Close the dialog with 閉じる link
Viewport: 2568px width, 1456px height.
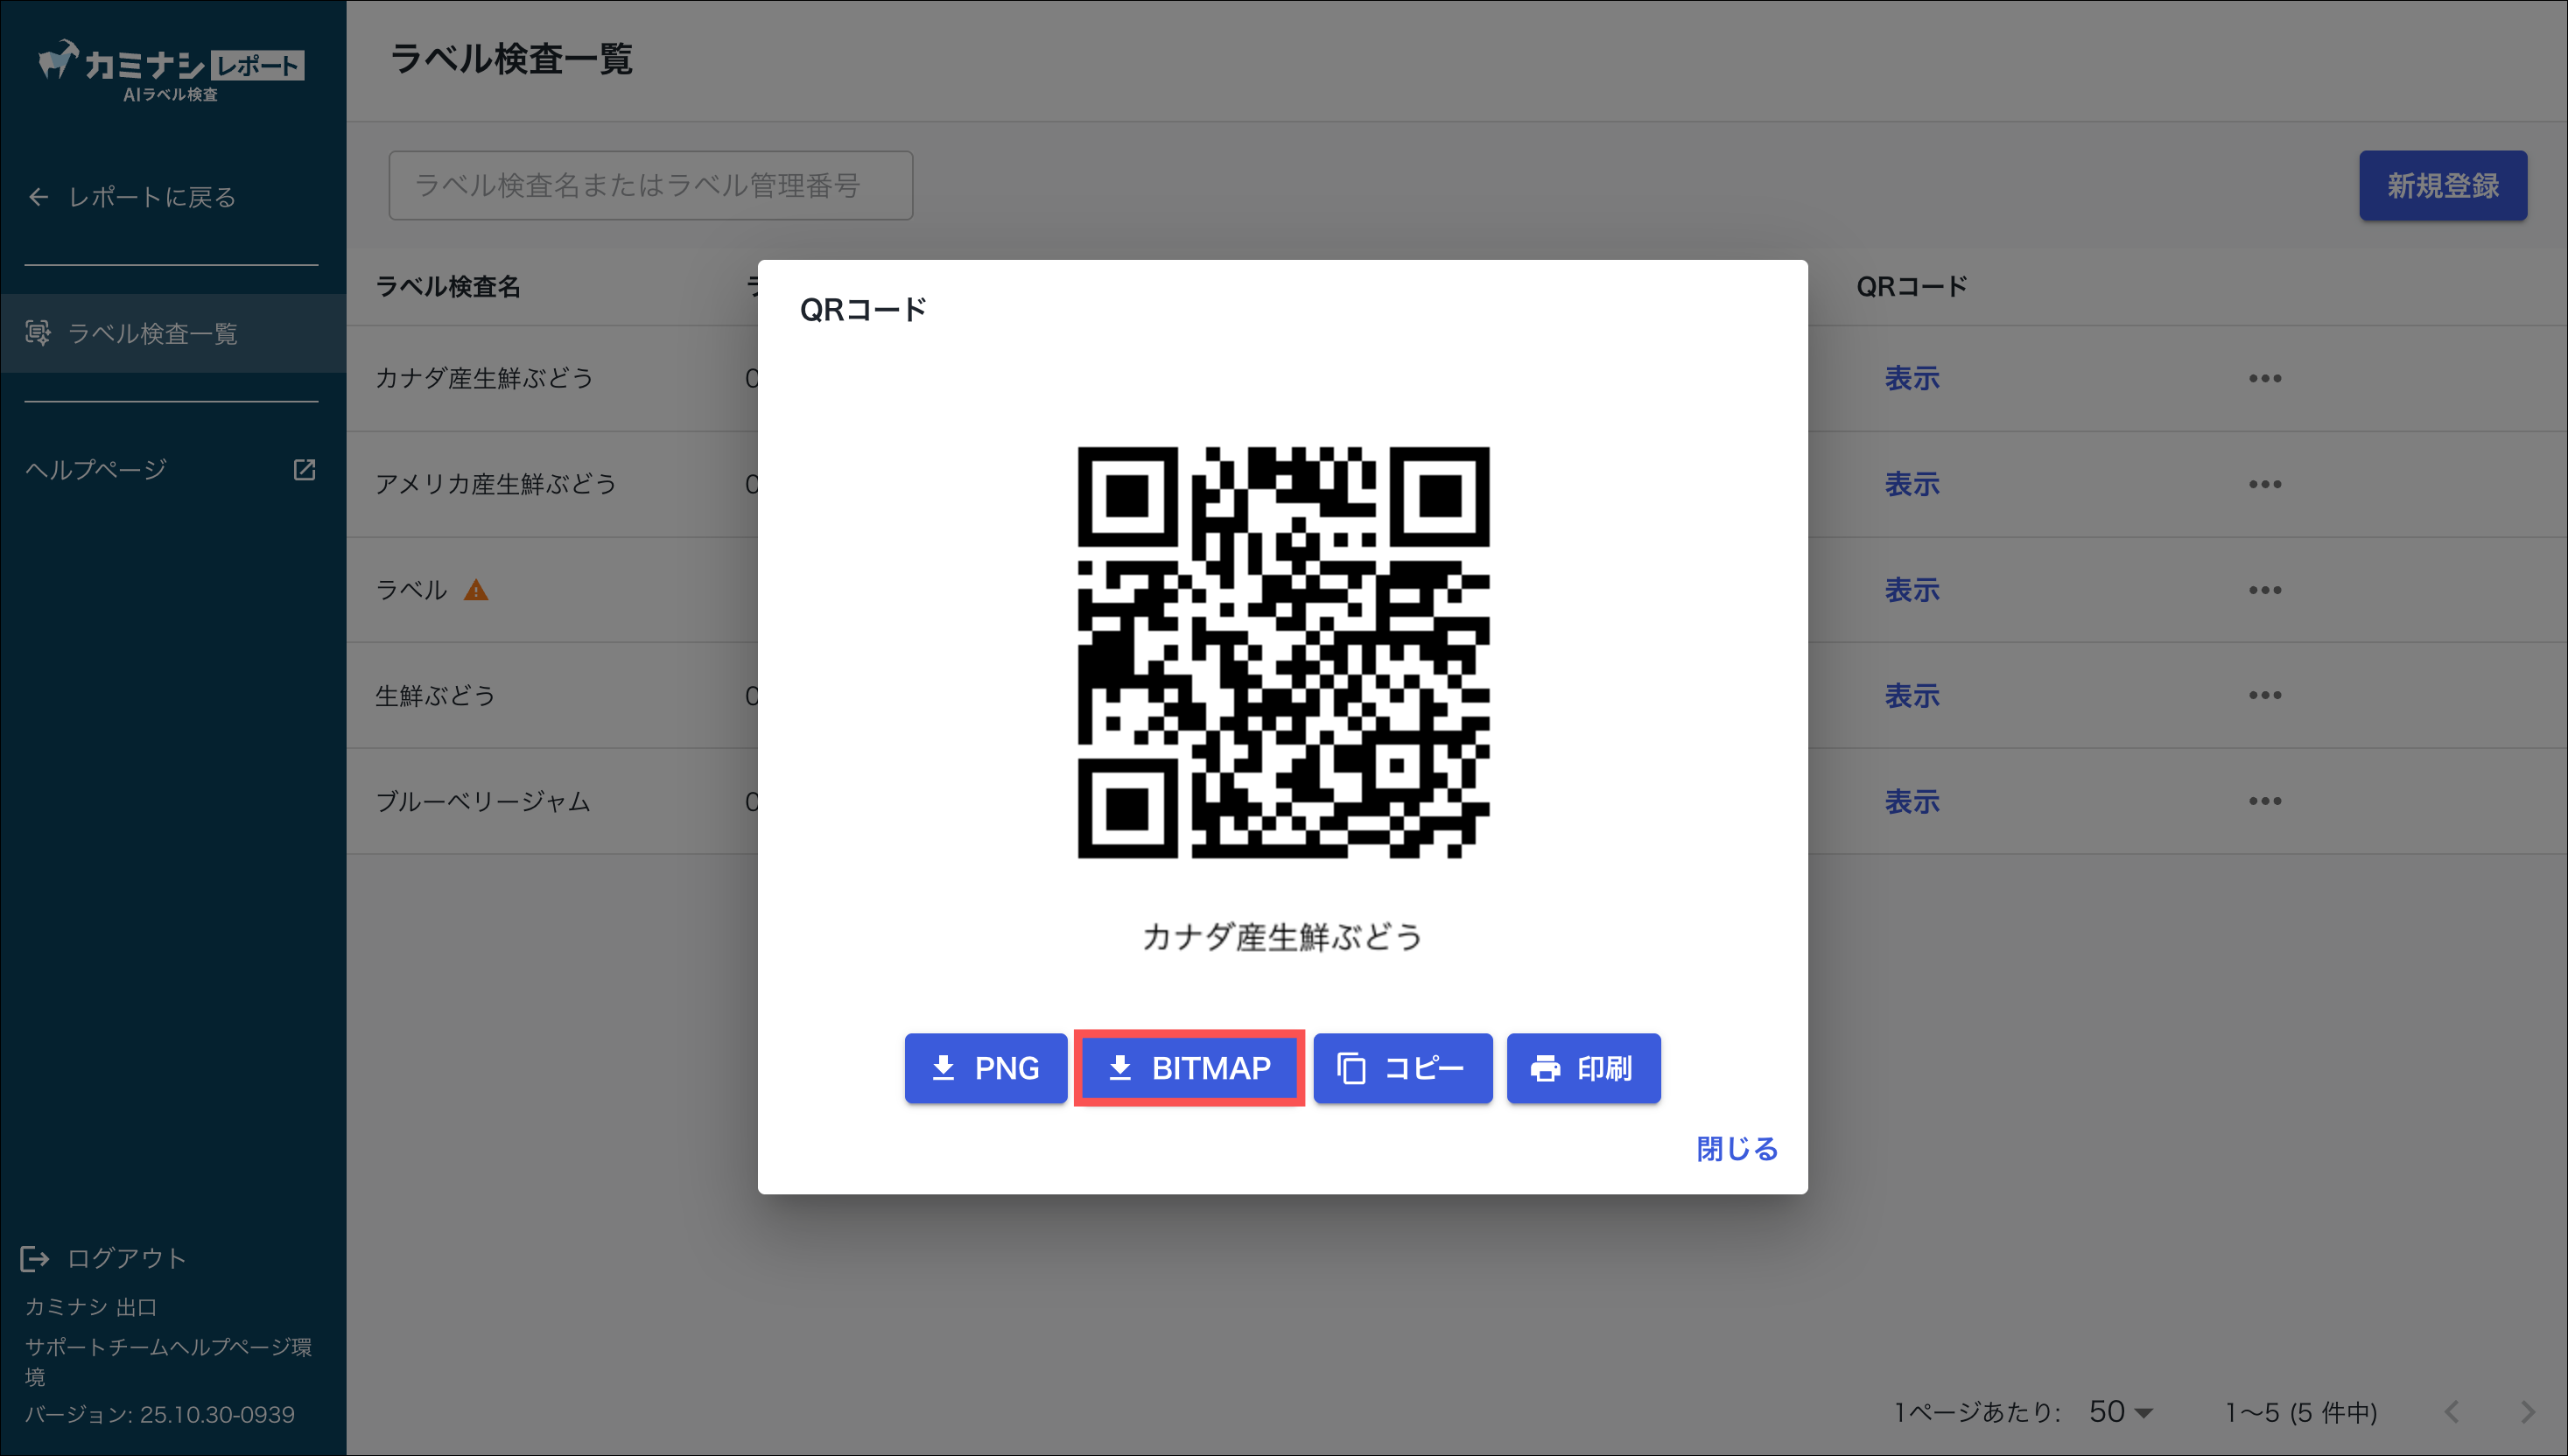pos(1736,1148)
